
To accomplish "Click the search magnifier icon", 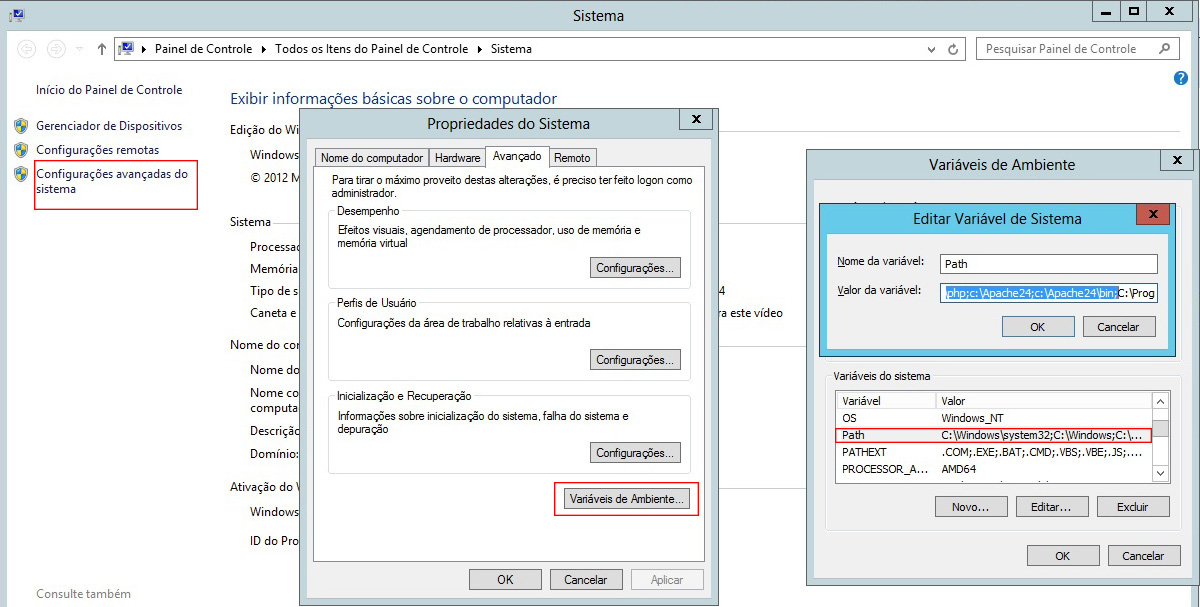I will coord(1163,48).
